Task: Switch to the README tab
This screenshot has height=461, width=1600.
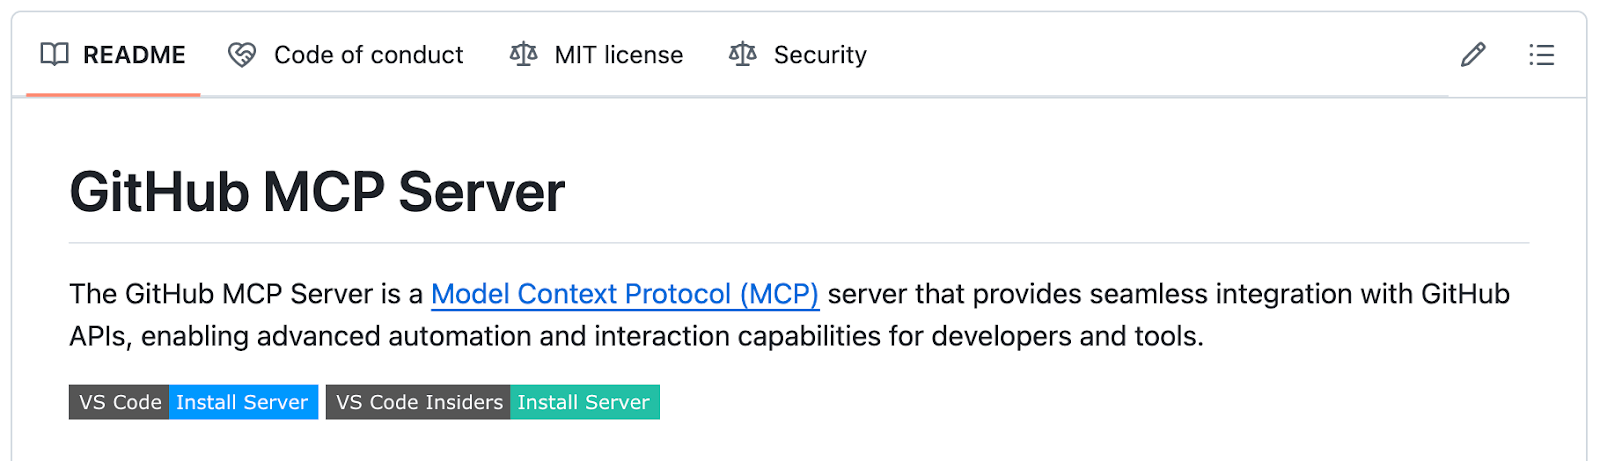Action: pos(134,55)
